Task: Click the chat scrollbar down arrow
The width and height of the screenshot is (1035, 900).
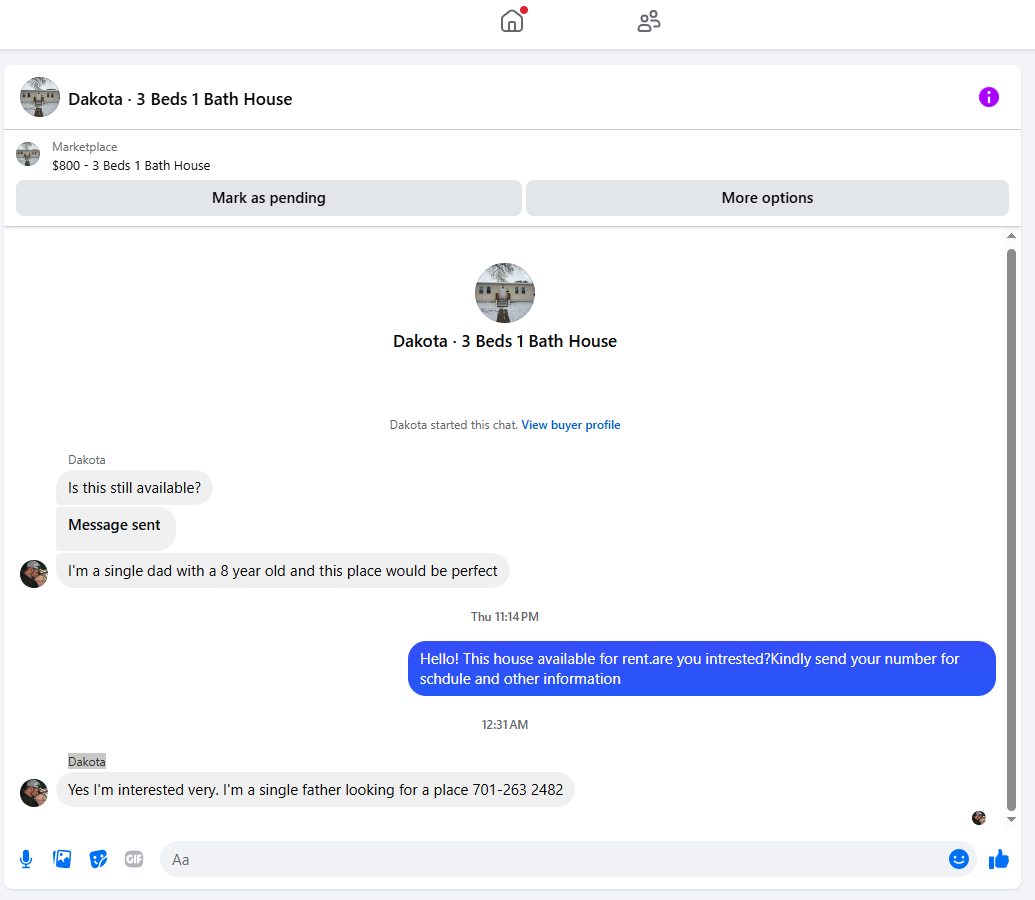Action: 1011,819
